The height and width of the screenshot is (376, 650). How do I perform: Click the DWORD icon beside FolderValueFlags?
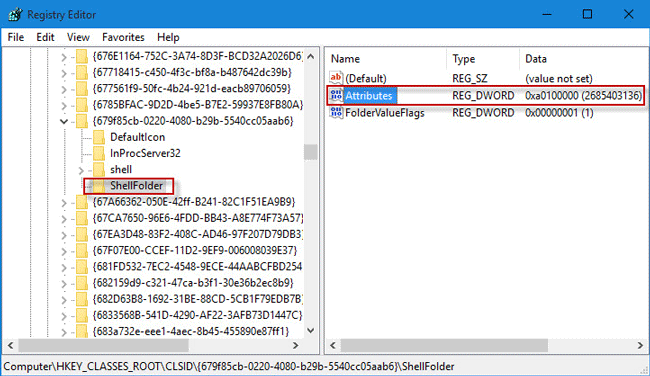click(336, 112)
